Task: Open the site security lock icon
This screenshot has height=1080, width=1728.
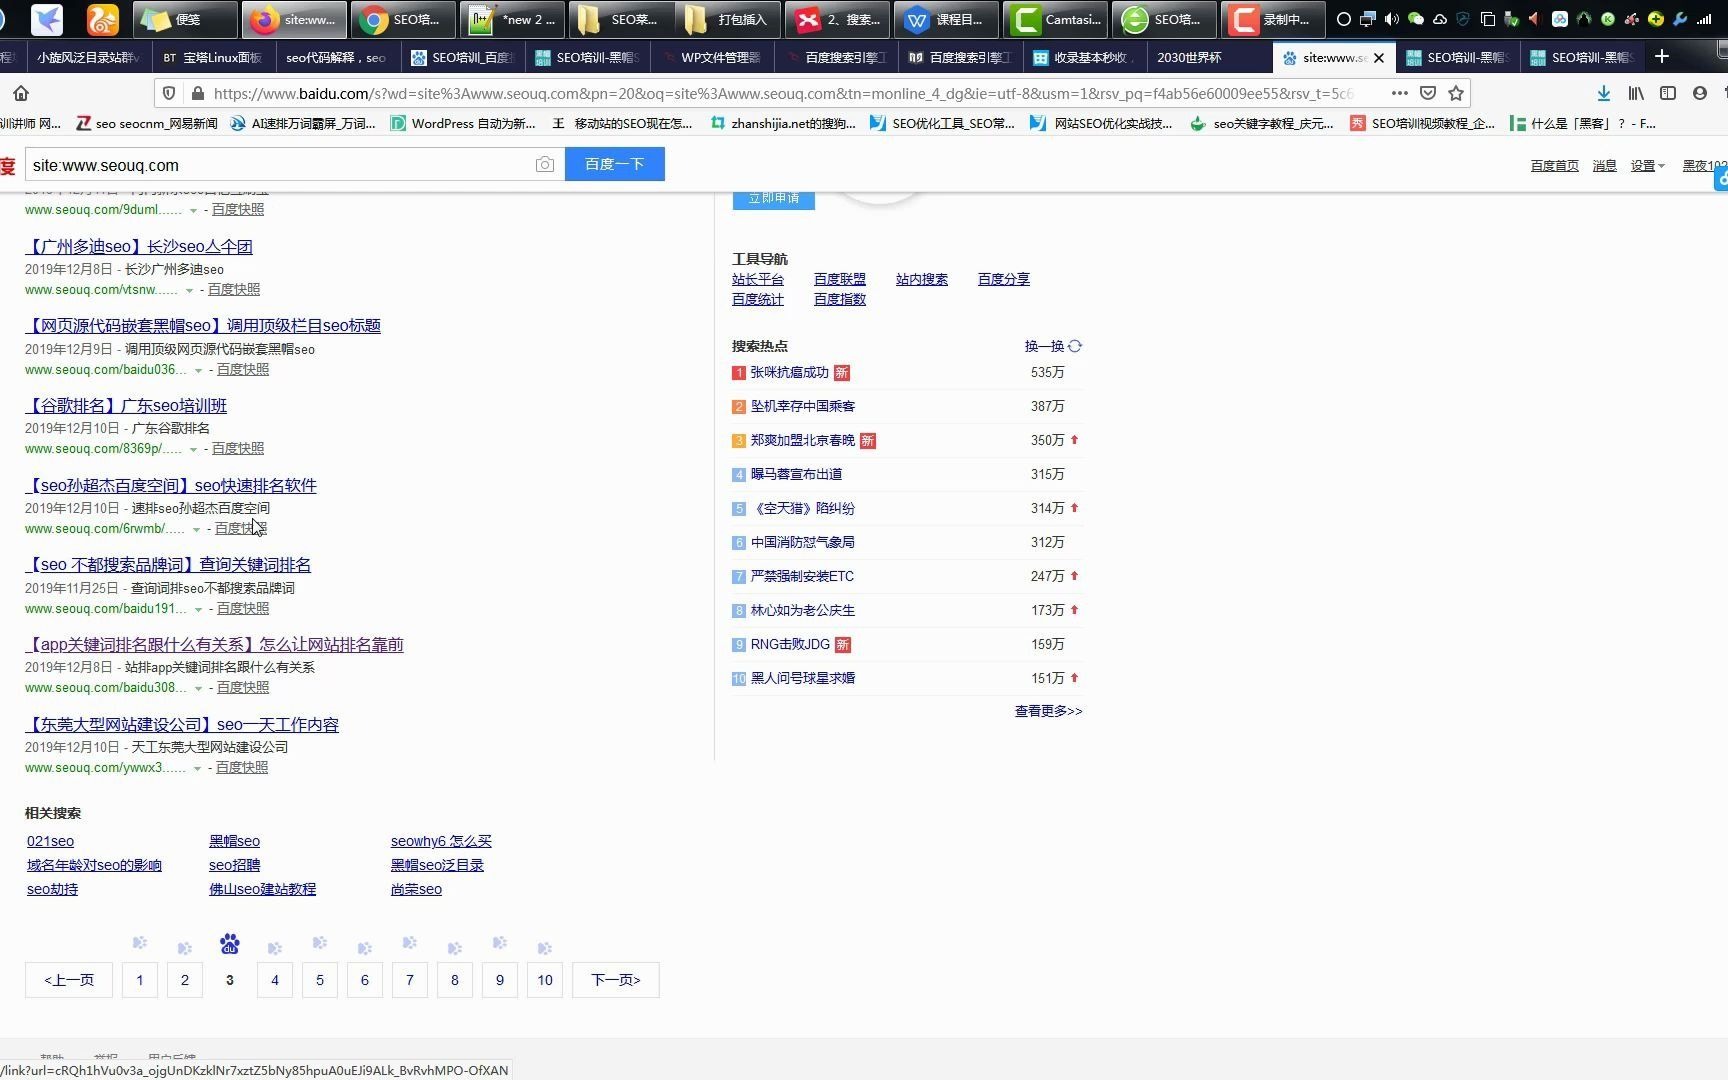Action: click(x=198, y=93)
